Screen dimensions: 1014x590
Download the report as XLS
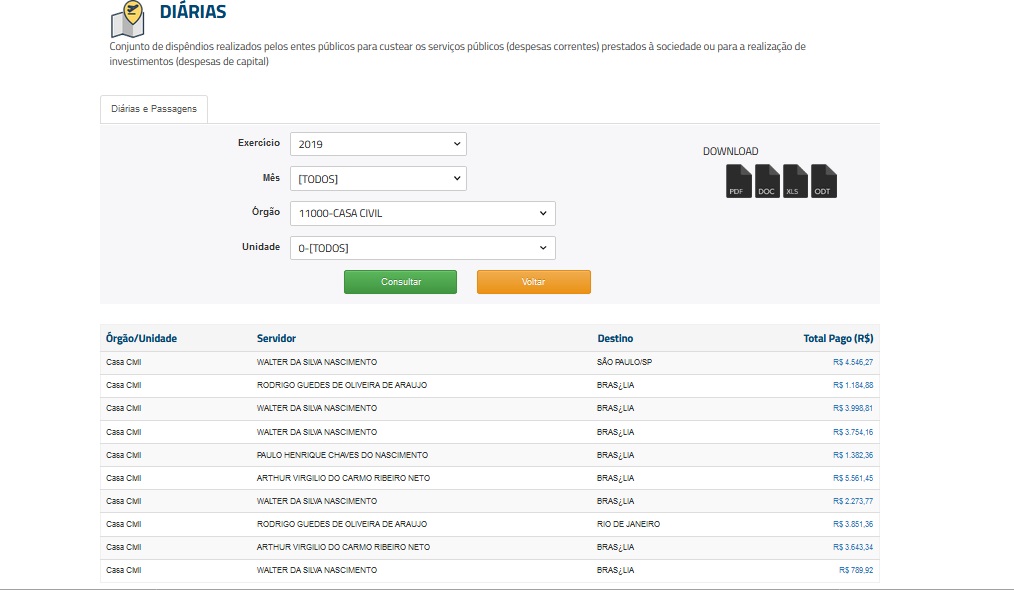[x=795, y=181]
